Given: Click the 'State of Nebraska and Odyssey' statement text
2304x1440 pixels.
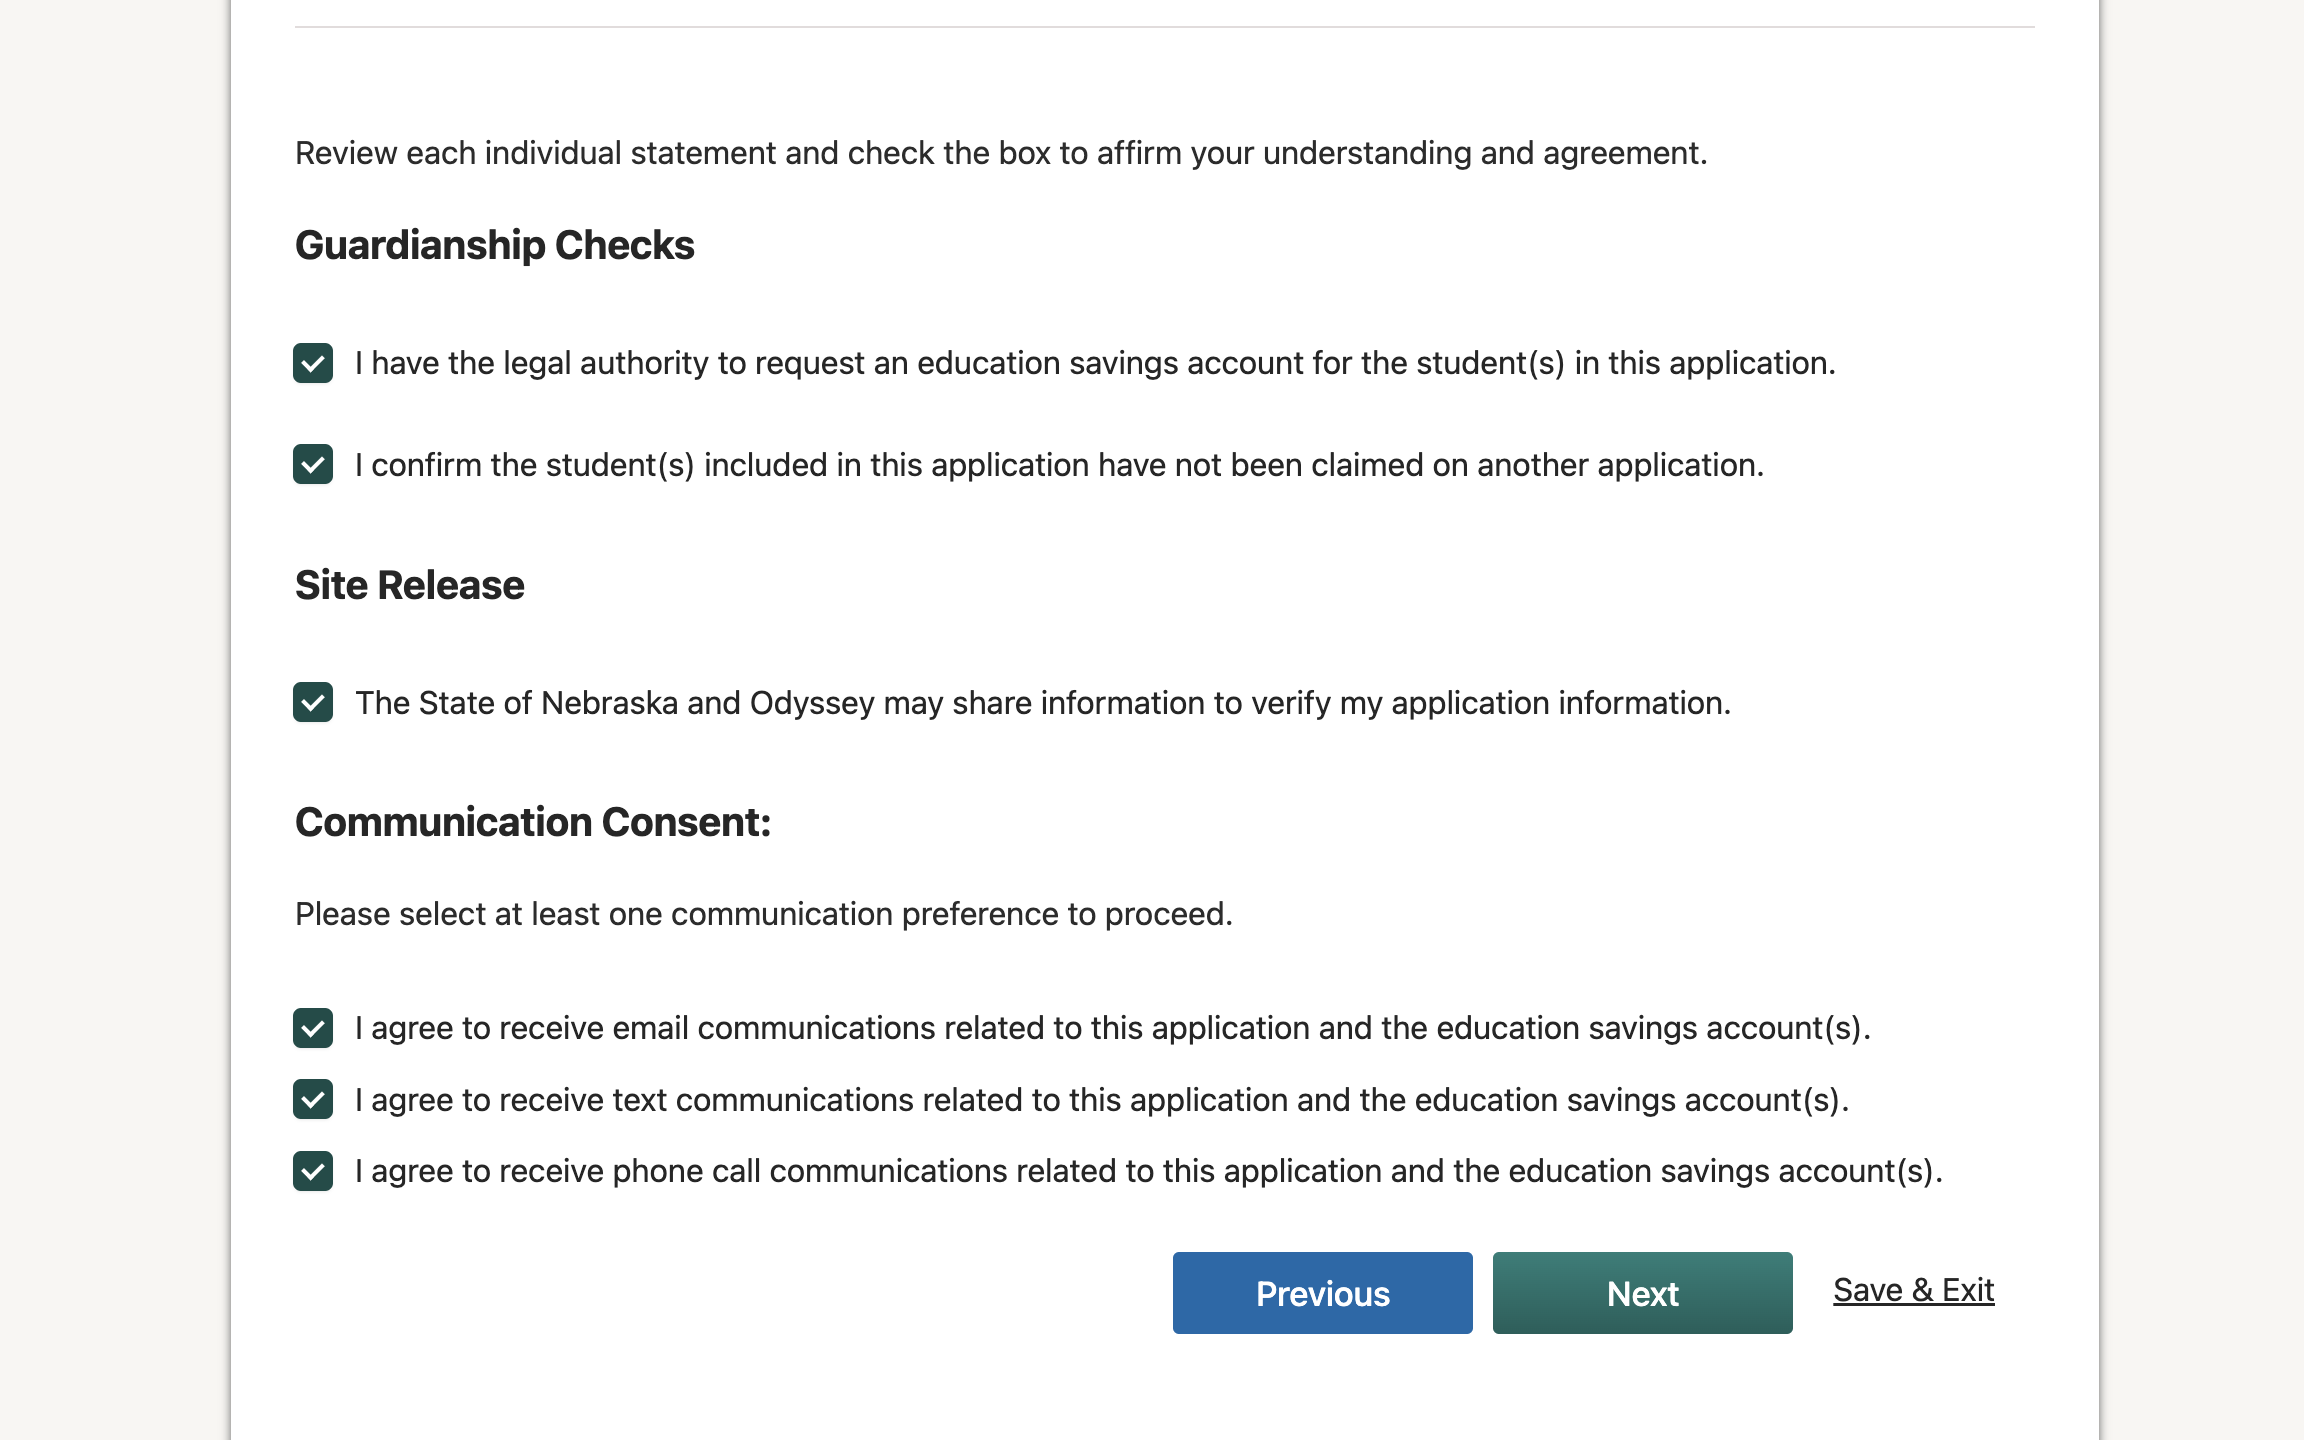Looking at the screenshot, I should 1043,703.
